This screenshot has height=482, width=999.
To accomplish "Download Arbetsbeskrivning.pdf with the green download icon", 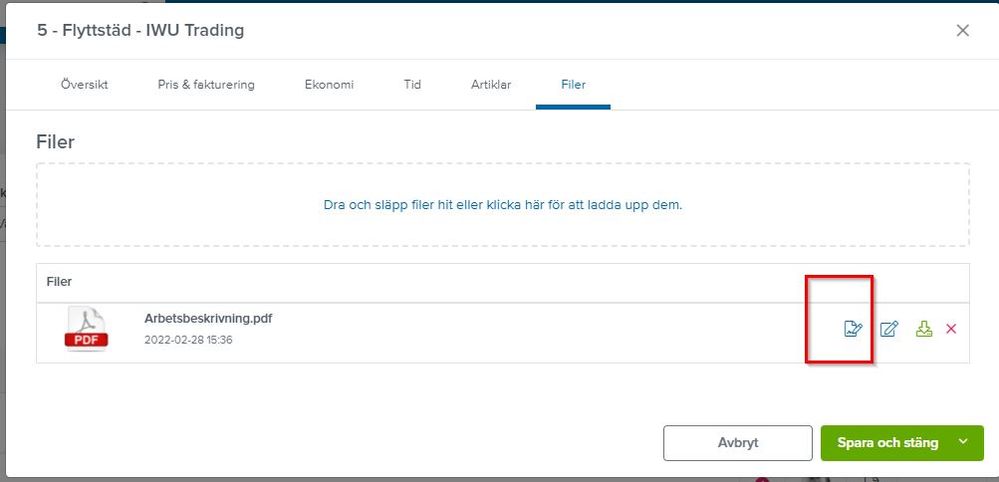I will [924, 329].
